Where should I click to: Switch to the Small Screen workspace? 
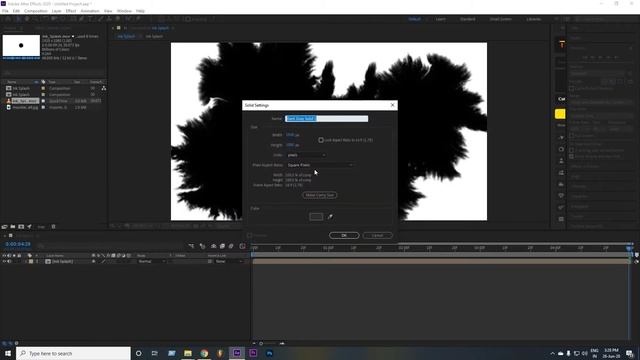coord(500,19)
